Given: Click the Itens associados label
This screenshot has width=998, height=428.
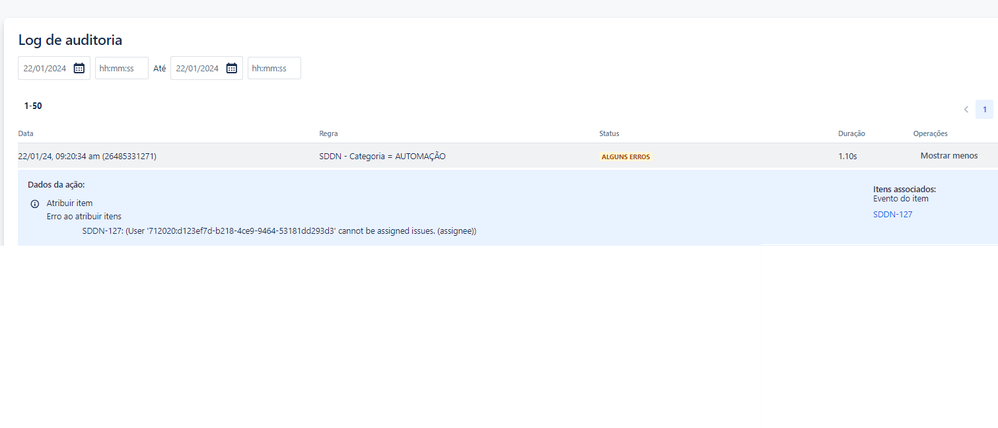Looking at the screenshot, I should click(x=904, y=189).
